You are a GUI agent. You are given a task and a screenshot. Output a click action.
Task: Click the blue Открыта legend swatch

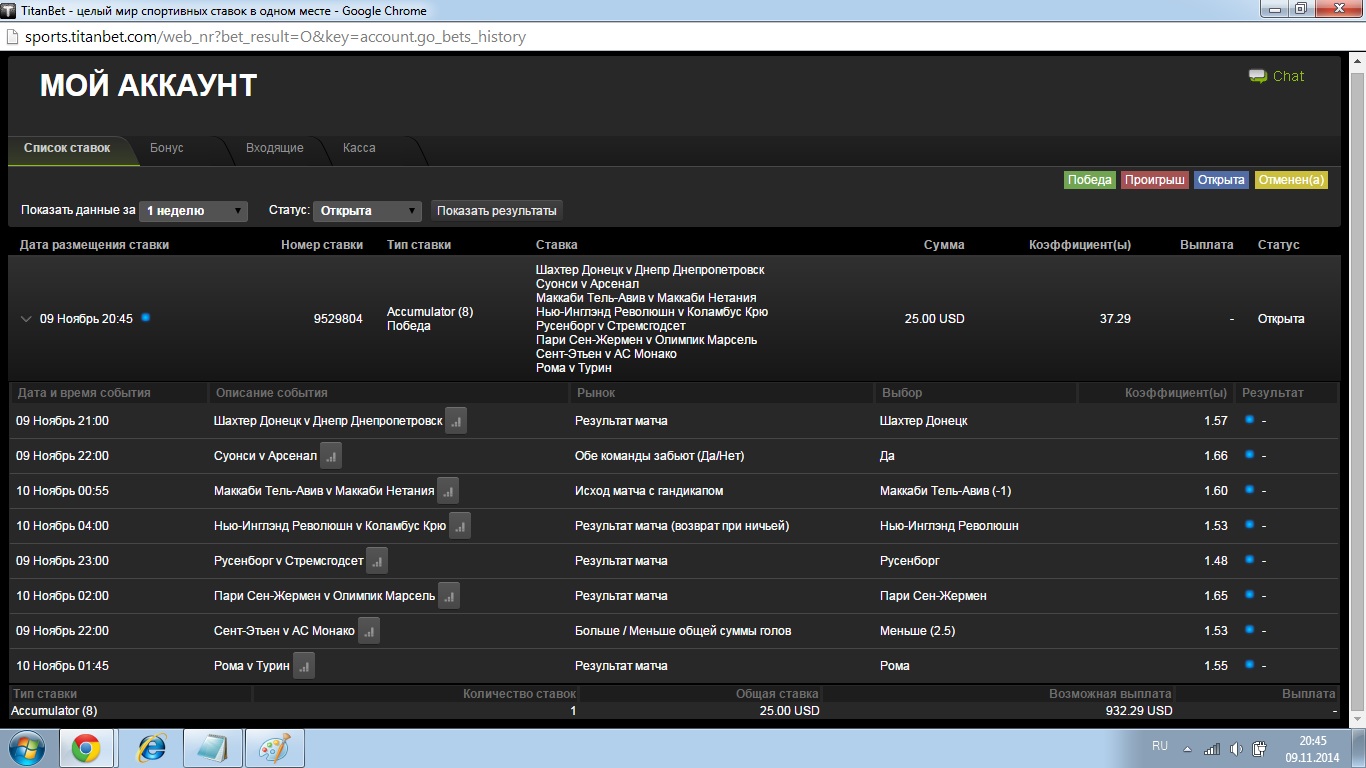pos(1221,180)
